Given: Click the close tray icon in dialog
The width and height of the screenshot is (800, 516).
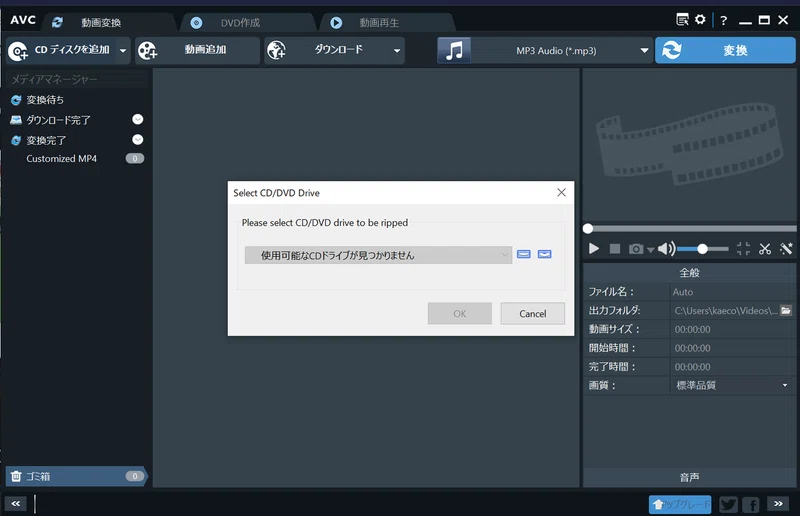Looking at the screenshot, I should pos(544,254).
